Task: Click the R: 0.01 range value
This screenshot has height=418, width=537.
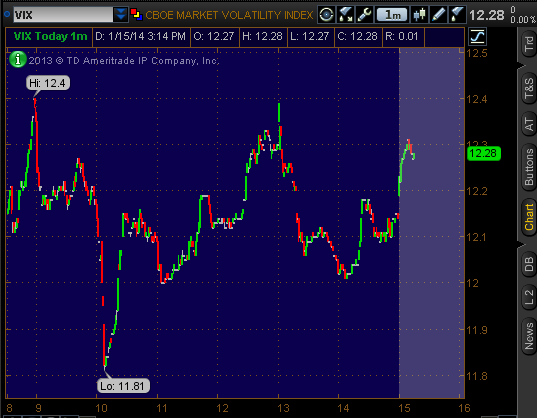Action: coord(402,36)
